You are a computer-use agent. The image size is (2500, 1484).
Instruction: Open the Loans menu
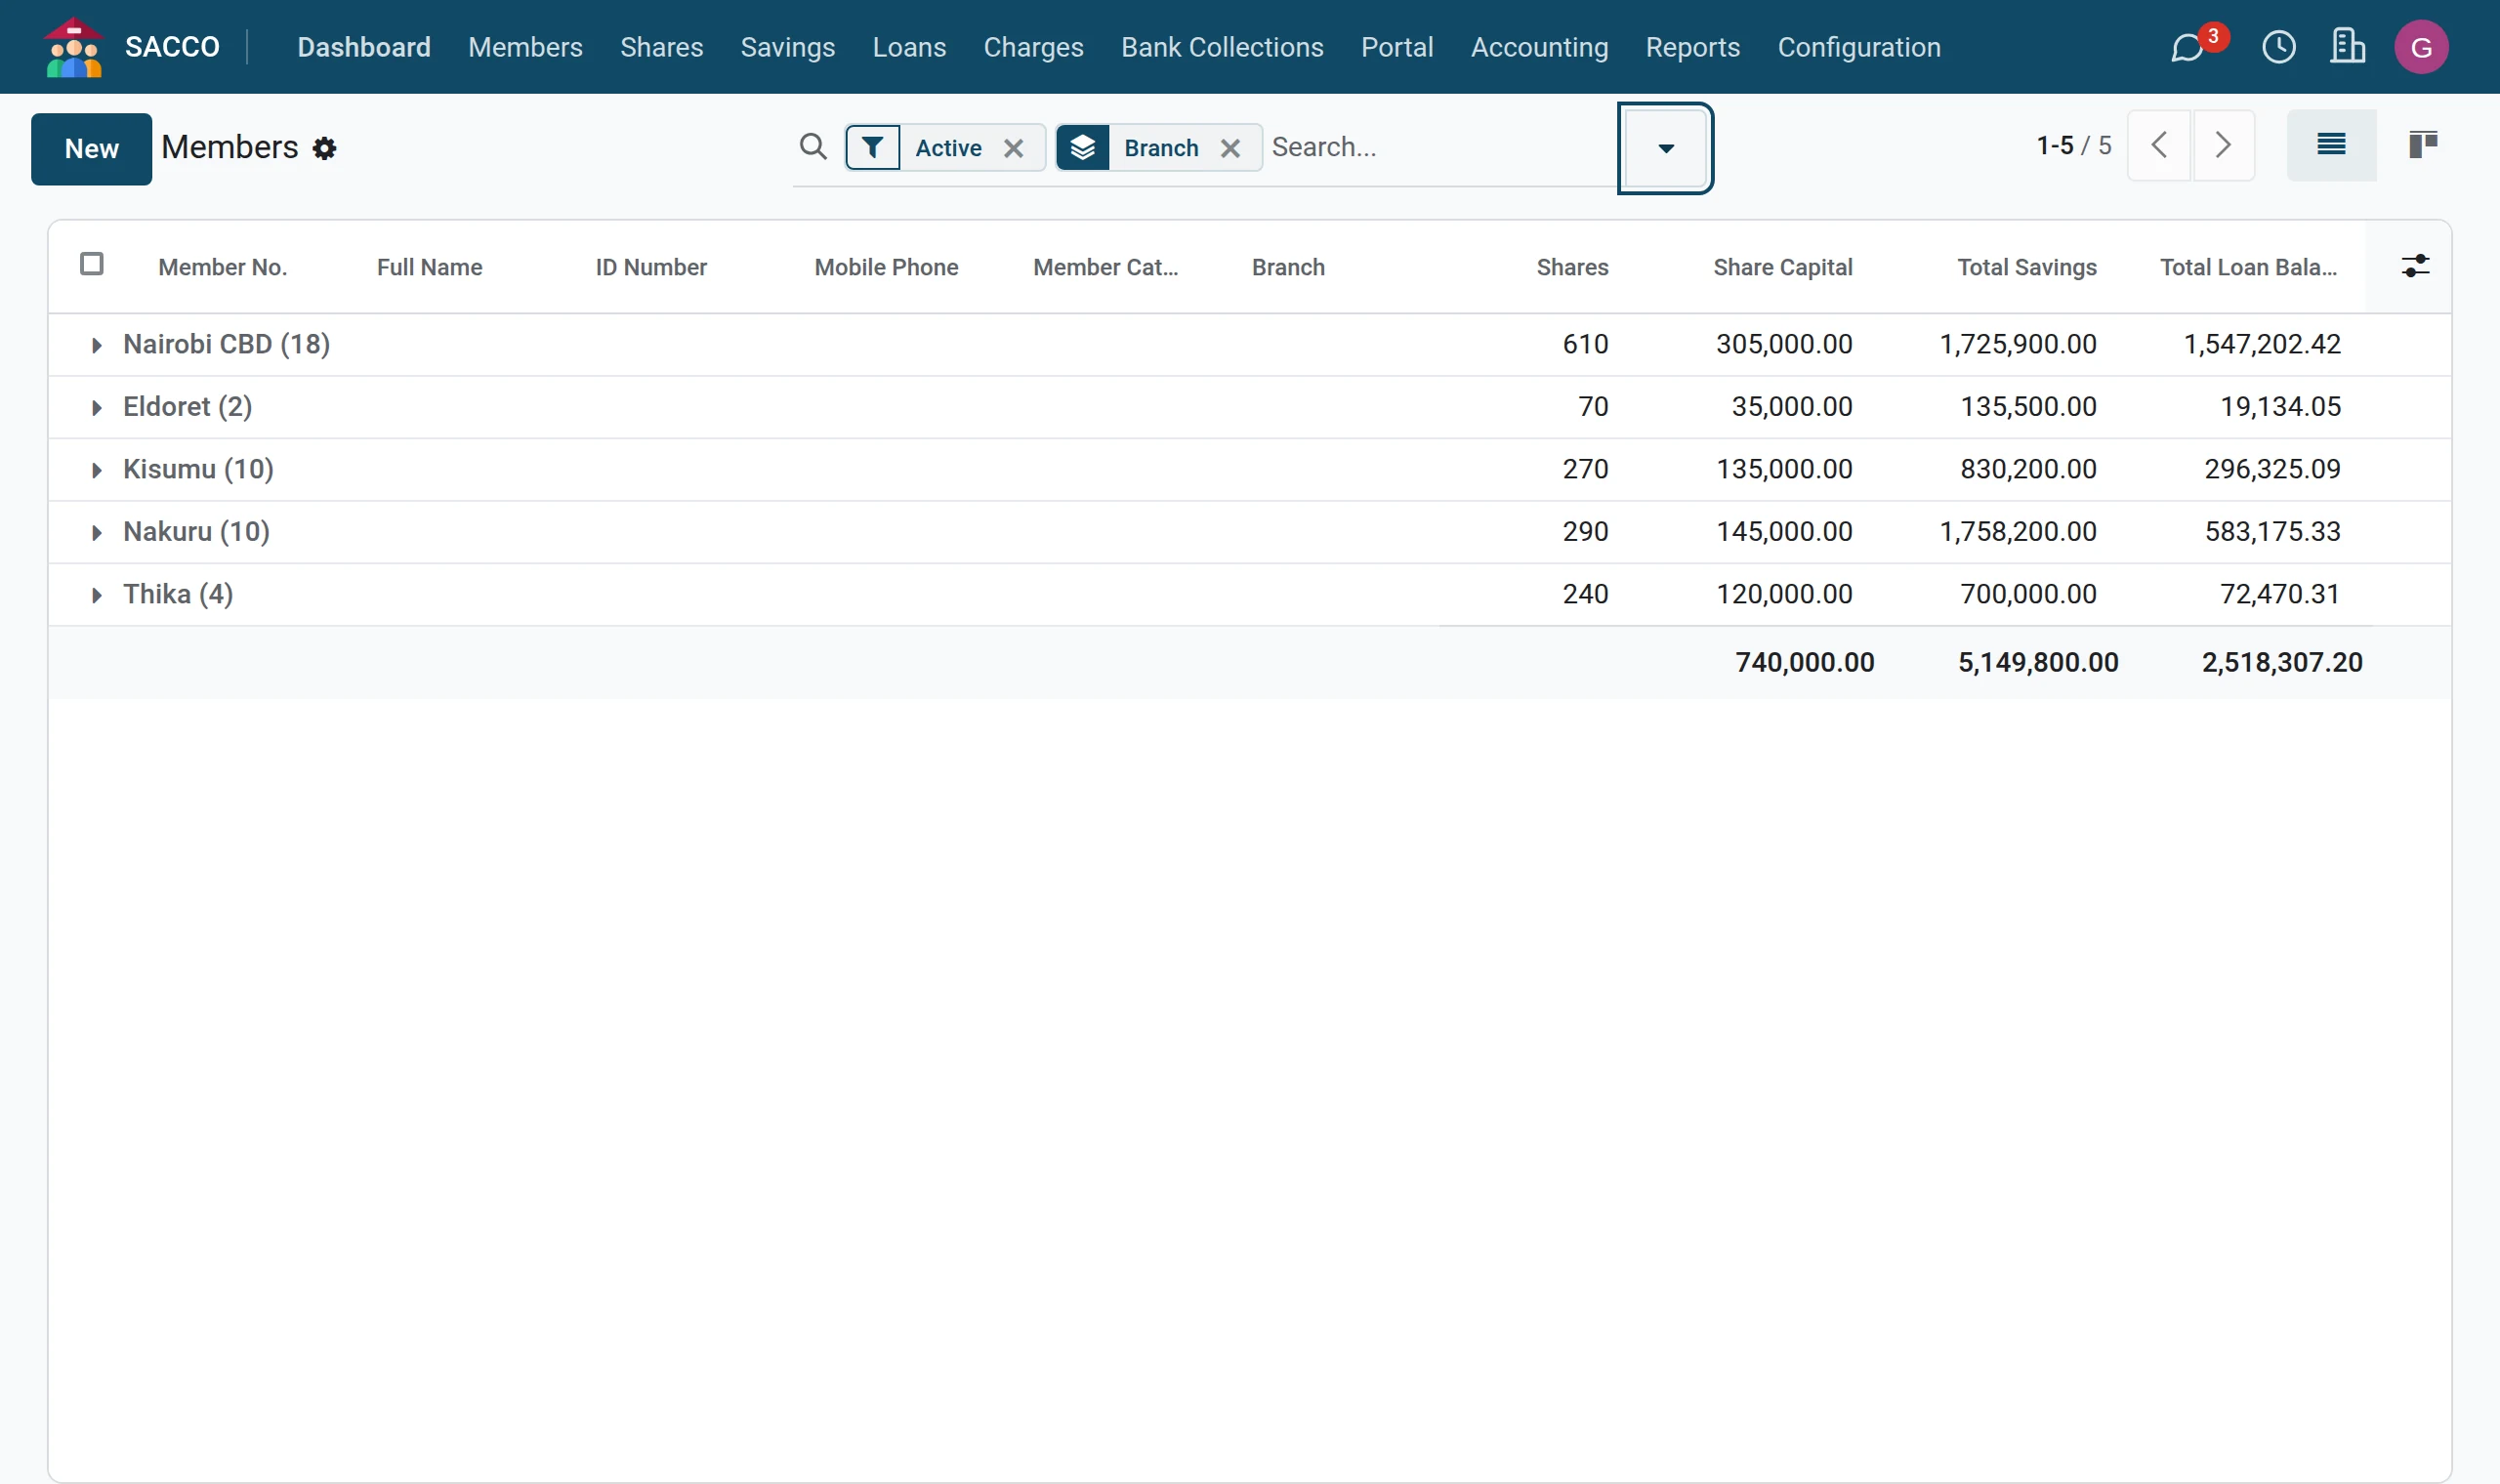[909, 47]
